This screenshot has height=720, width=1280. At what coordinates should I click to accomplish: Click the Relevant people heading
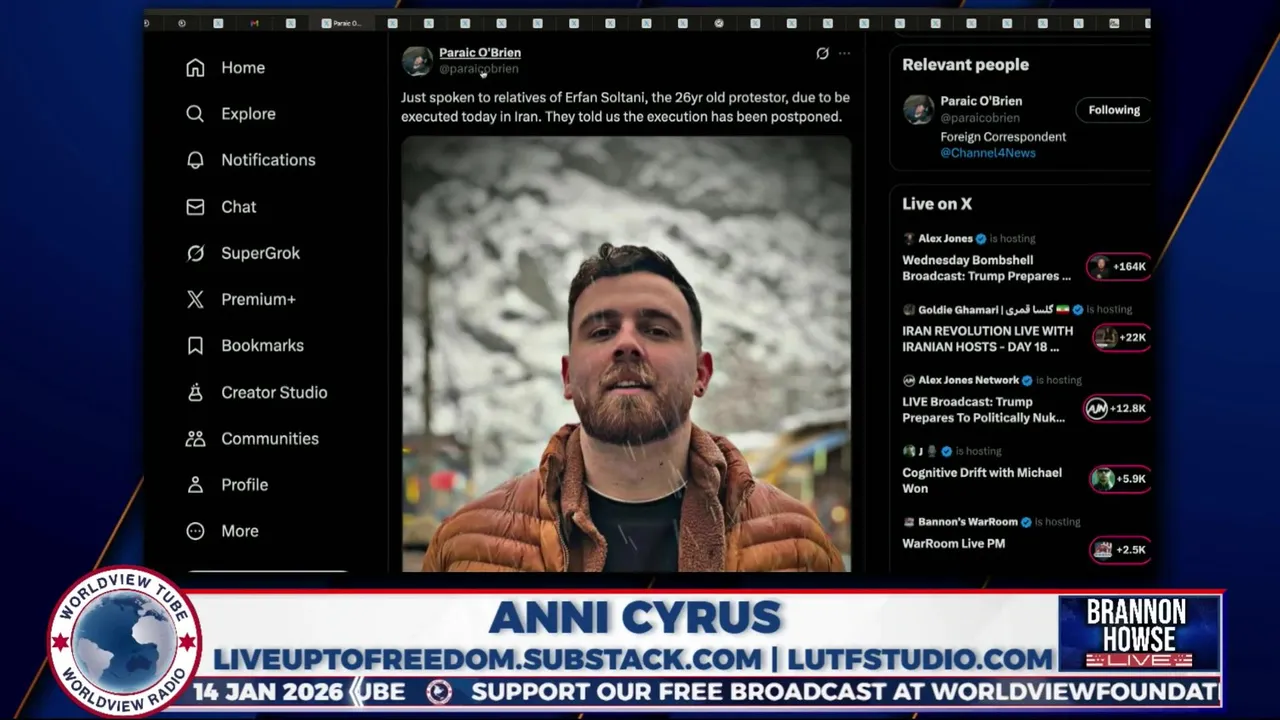click(x=965, y=65)
